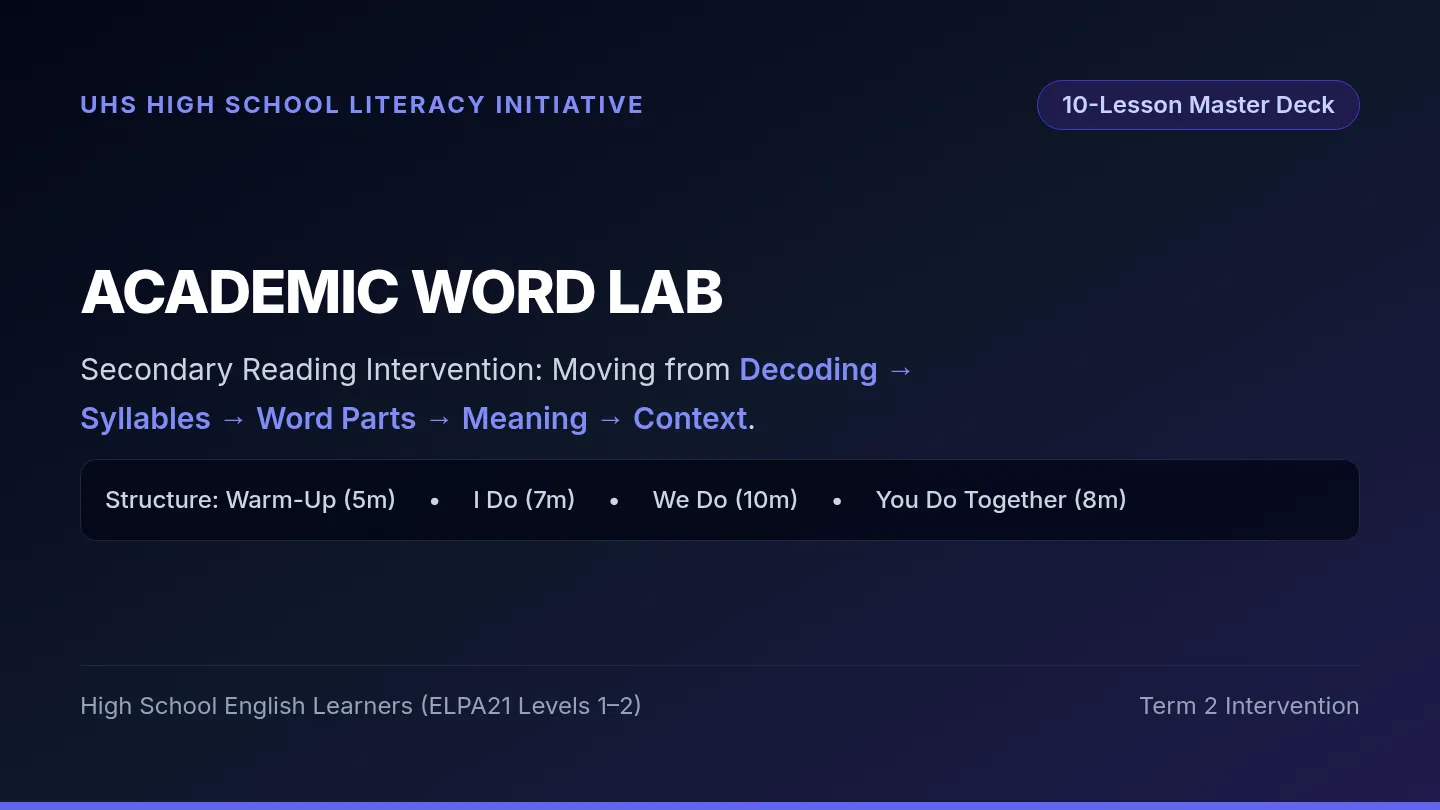Click the highlighted phrase "Word Parts"
Image resolution: width=1440 pixels, height=810 pixels.
pos(336,419)
